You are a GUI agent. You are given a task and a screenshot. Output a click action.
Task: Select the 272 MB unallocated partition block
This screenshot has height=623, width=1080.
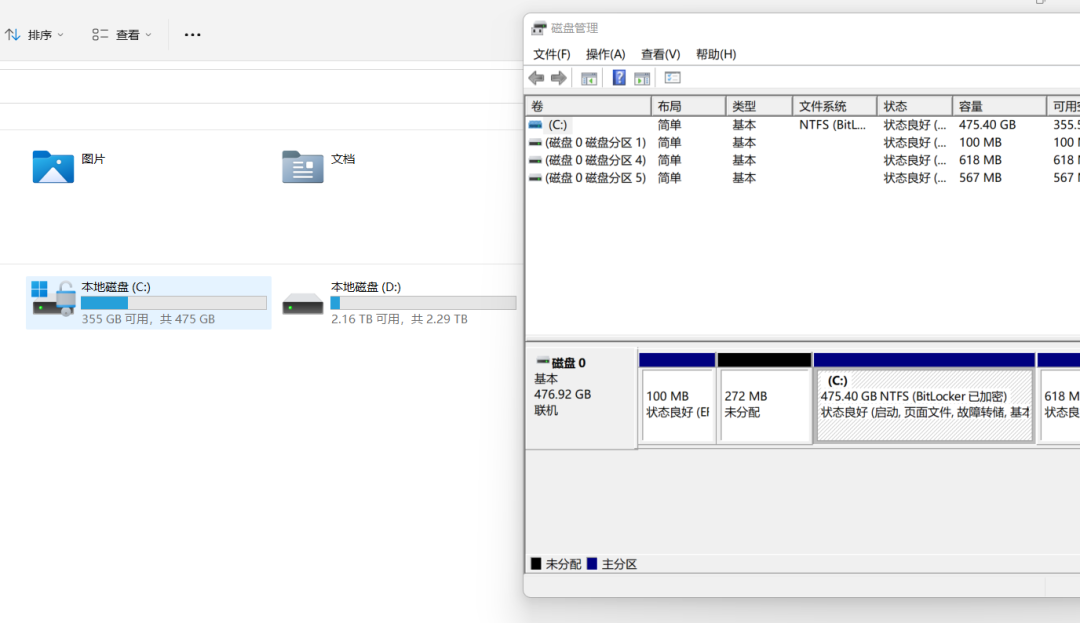coord(764,404)
